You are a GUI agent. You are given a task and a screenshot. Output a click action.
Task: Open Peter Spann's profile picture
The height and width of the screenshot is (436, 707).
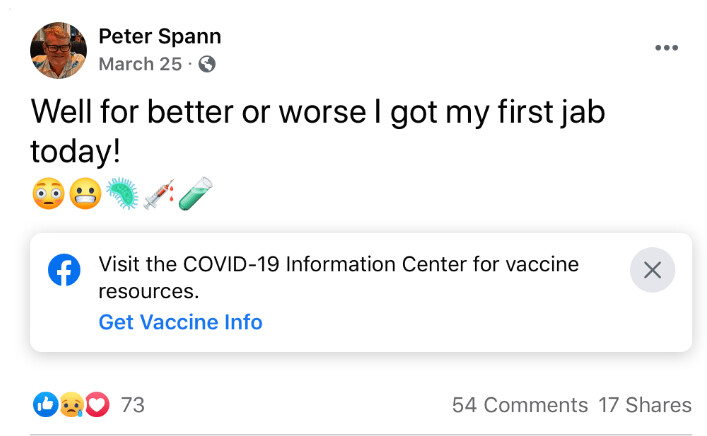click(x=58, y=50)
